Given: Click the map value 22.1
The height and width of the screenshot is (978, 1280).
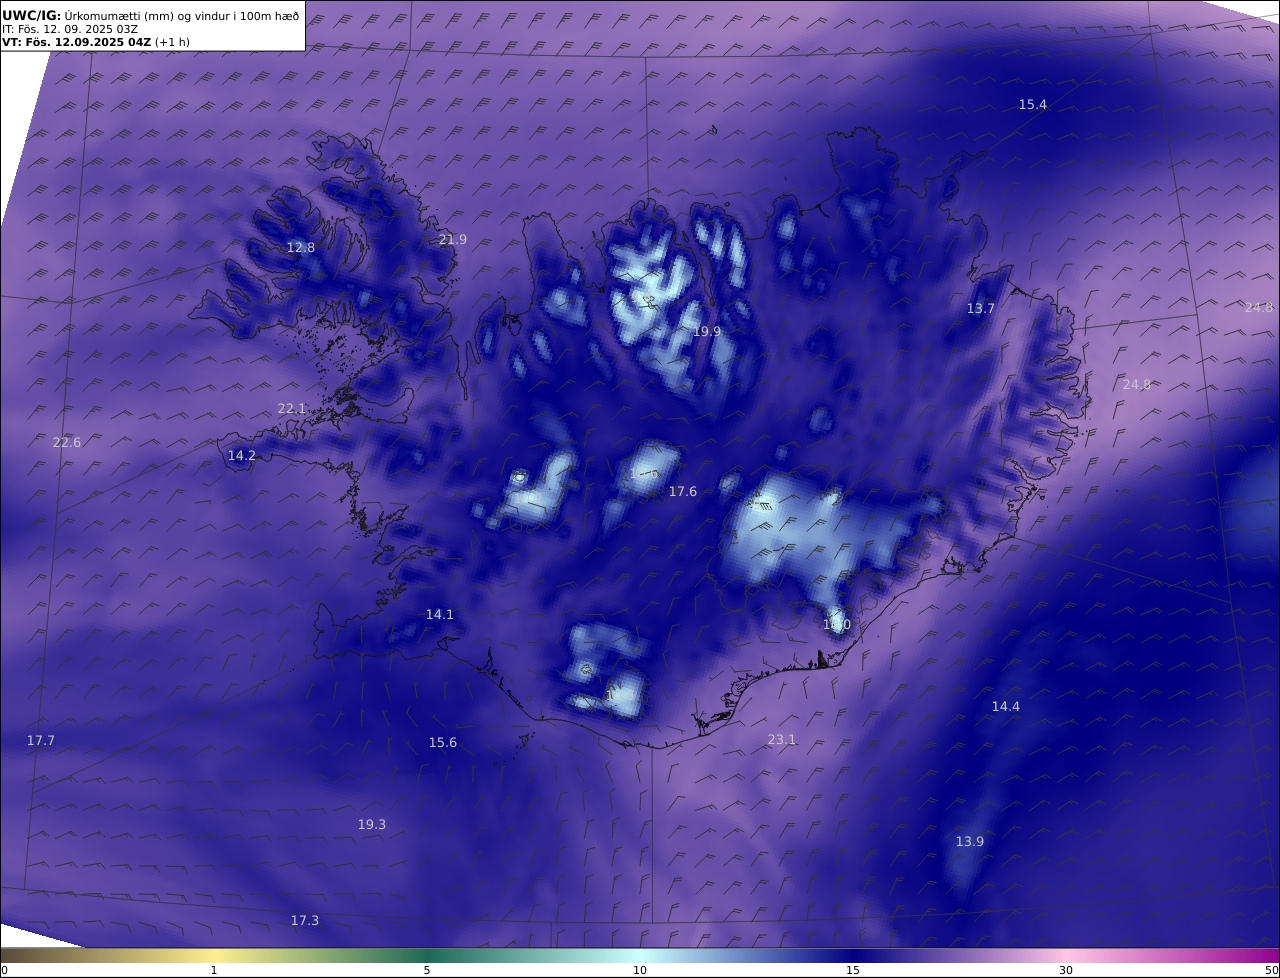Looking at the screenshot, I should [x=292, y=409].
